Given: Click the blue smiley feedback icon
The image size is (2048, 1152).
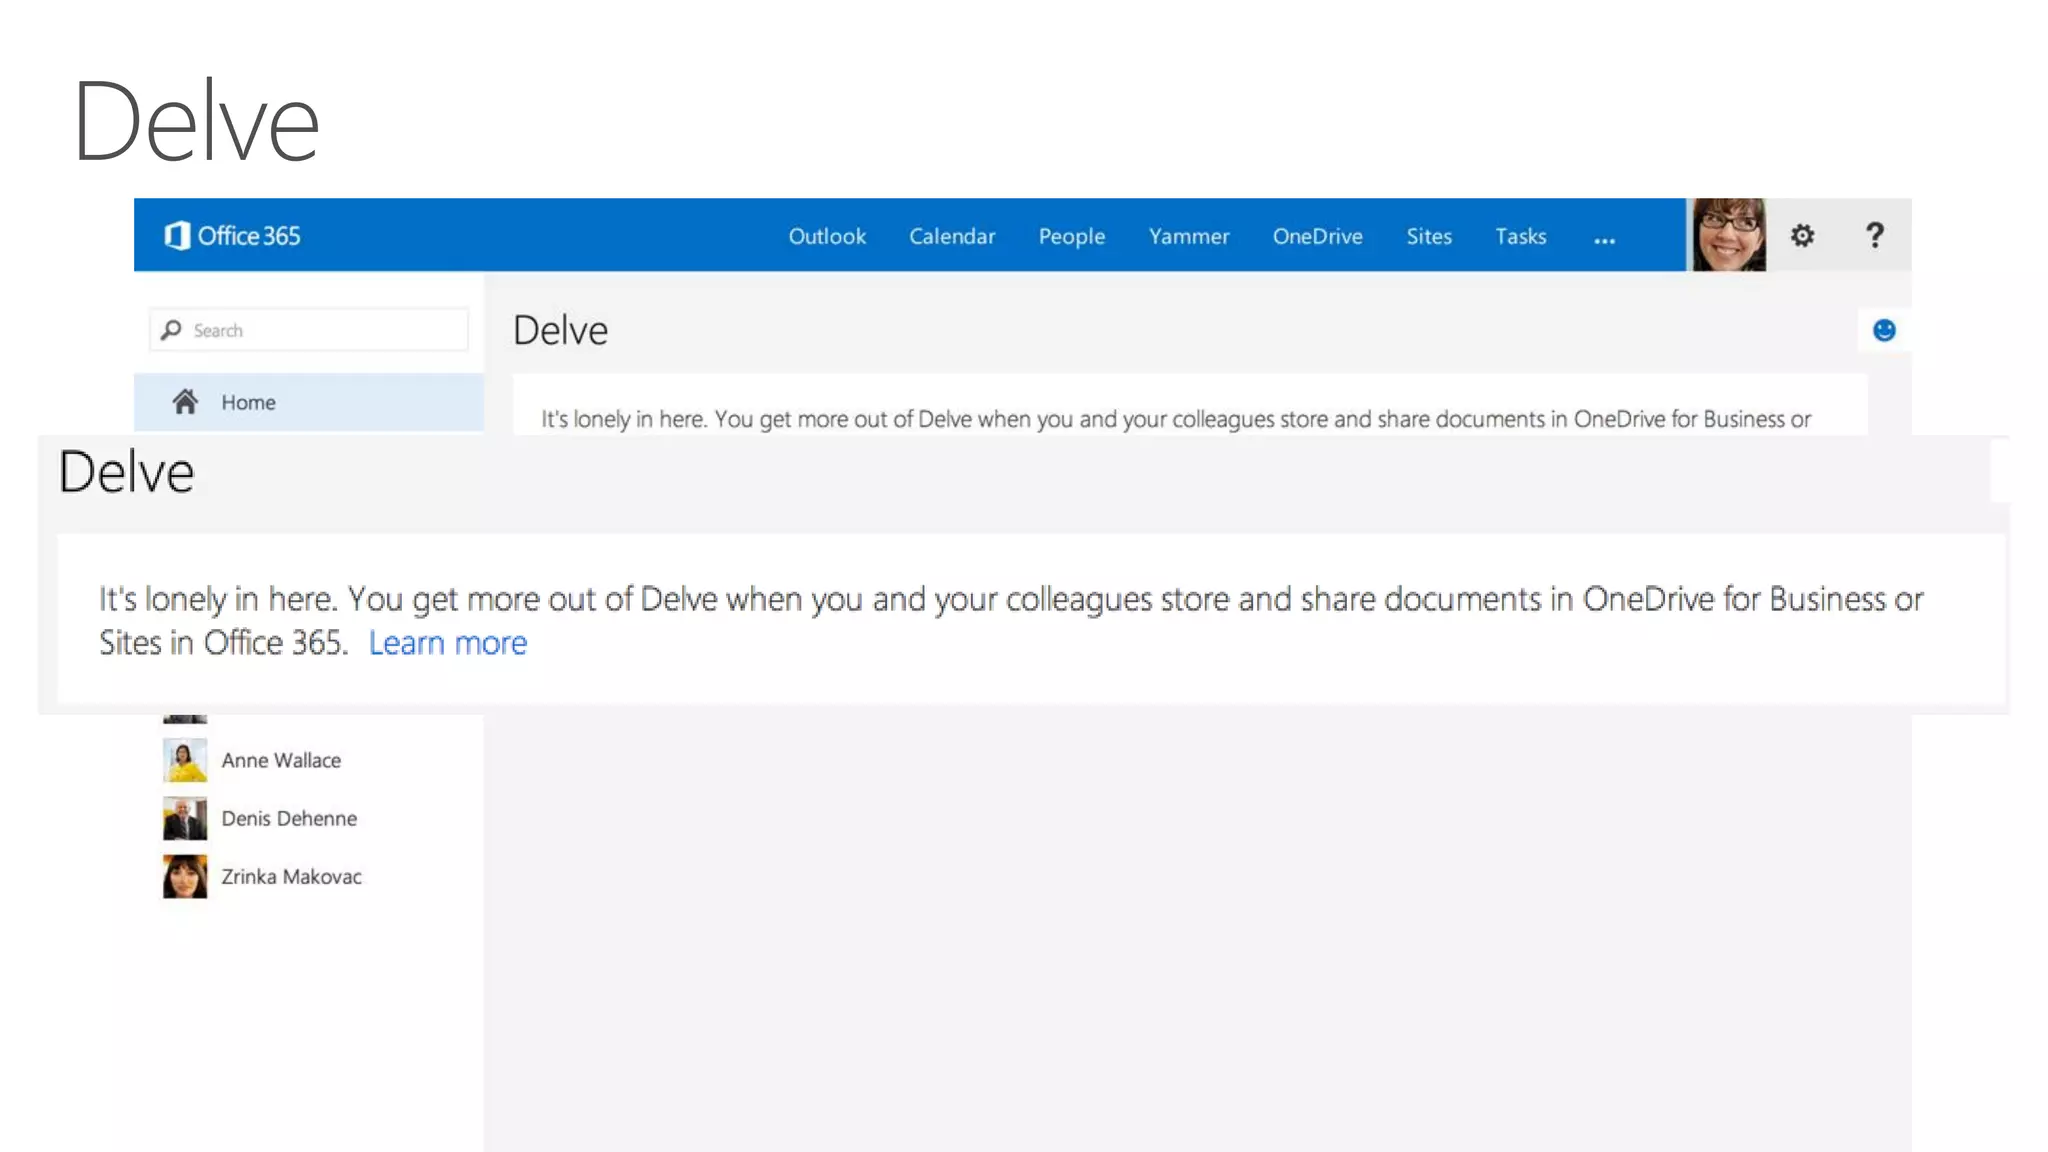Looking at the screenshot, I should (1884, 331).
